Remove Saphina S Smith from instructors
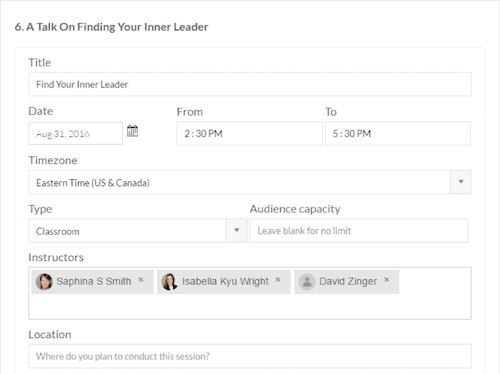500x374 pixels. click(141, 280)
